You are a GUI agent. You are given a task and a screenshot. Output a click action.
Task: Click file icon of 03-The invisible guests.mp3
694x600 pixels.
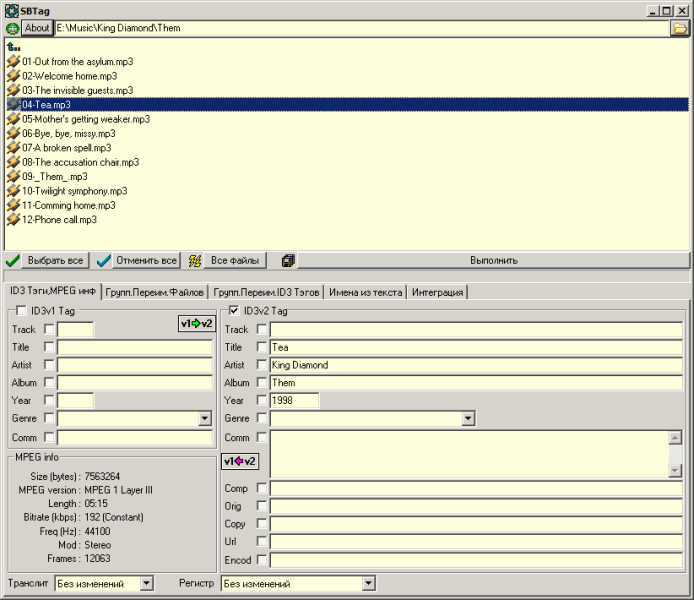(x=14, y=90)
